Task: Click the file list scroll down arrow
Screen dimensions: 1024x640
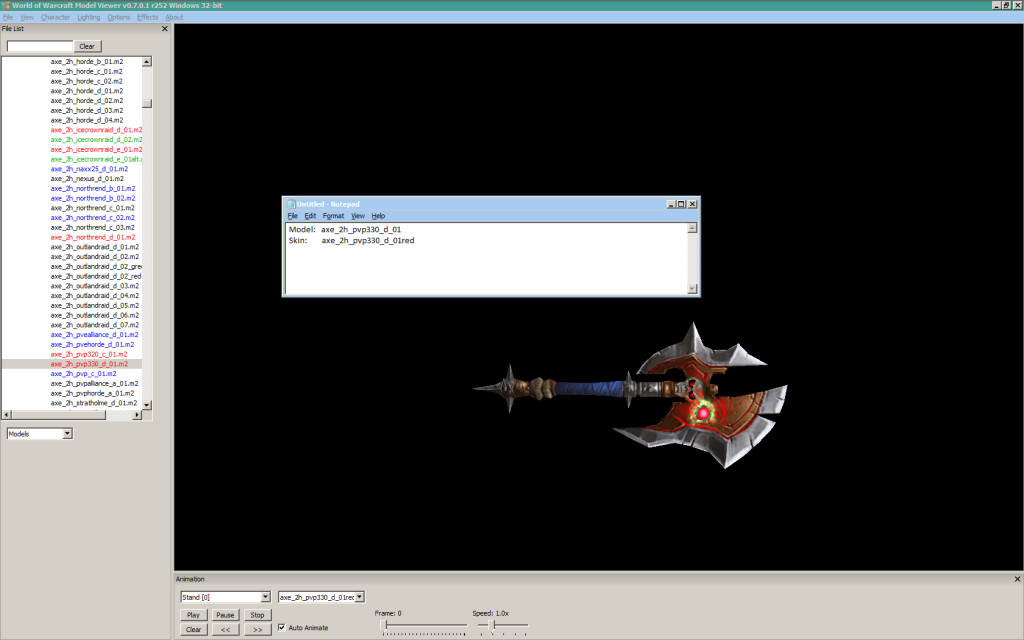Action: click(x=147, y=405)
